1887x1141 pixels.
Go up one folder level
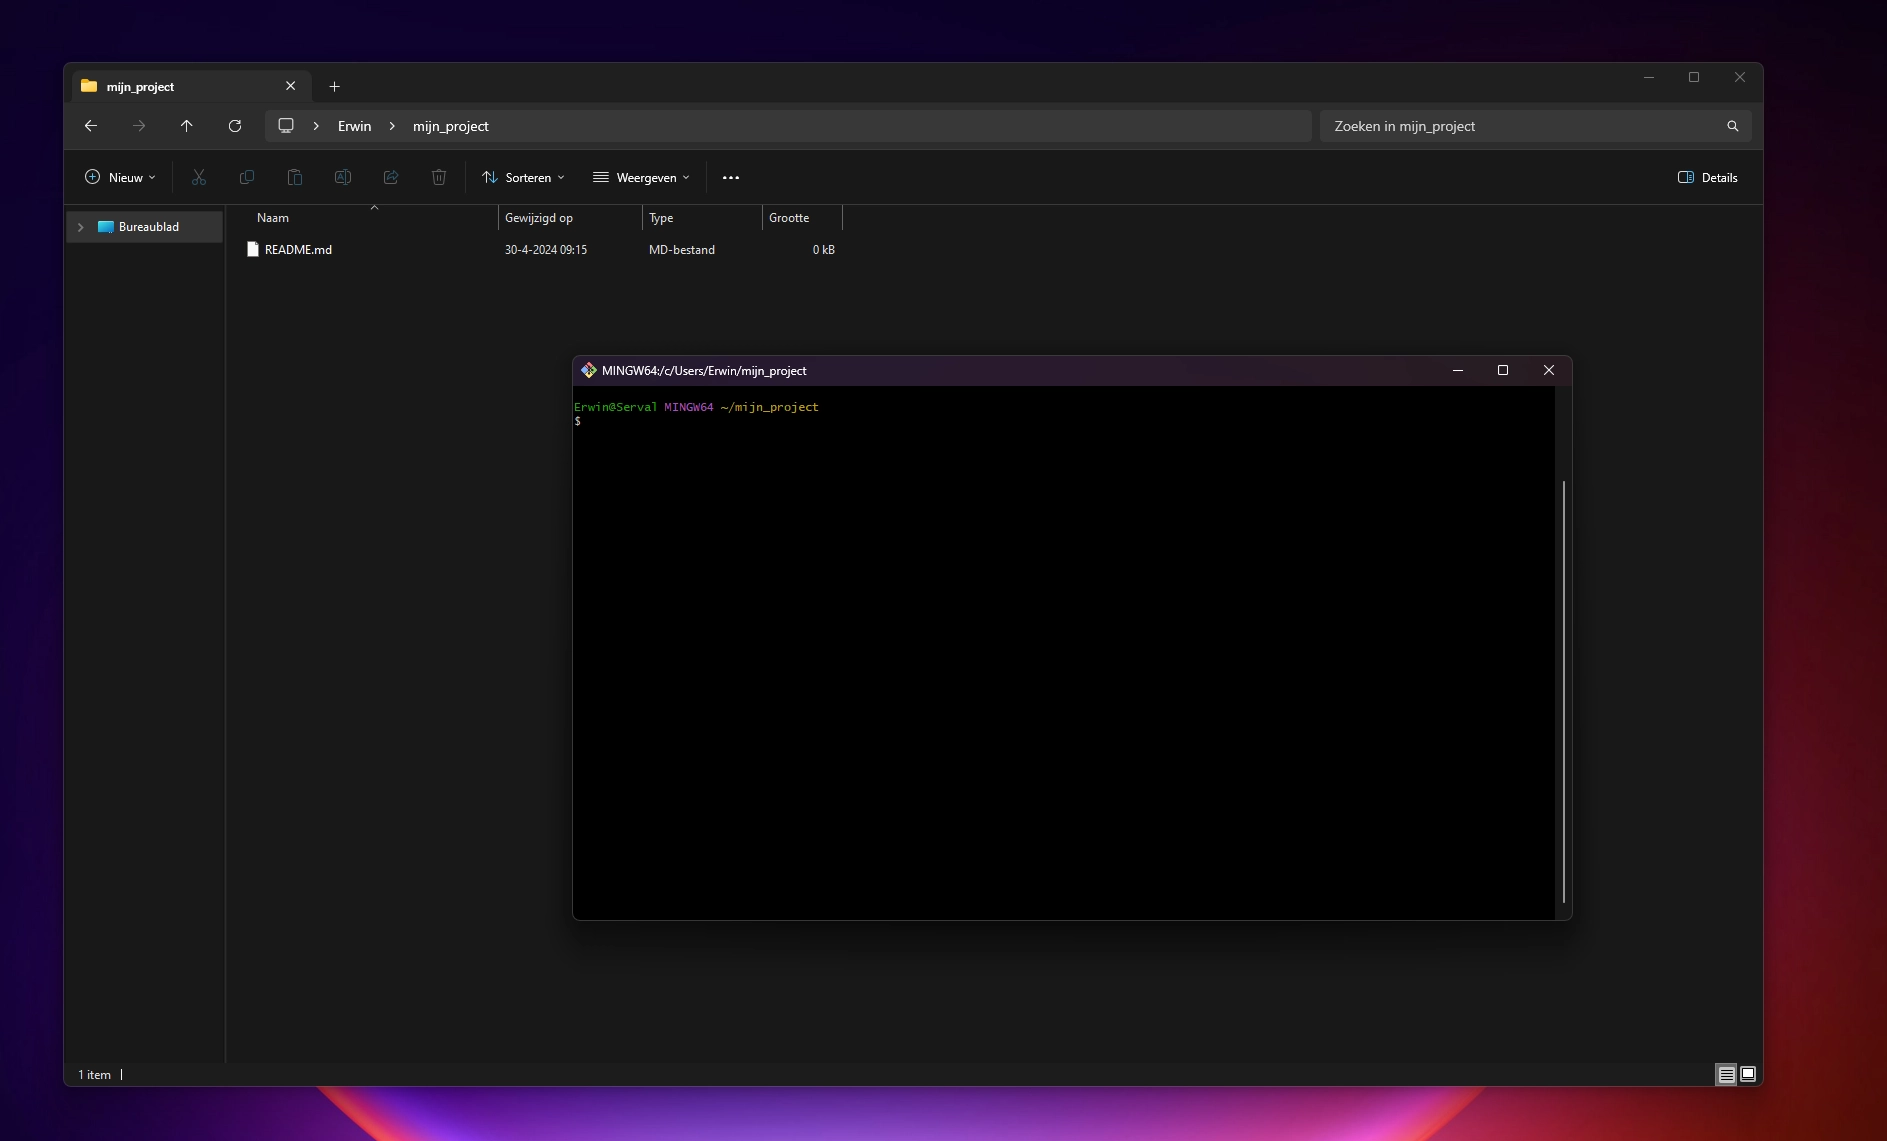point(186,126)
